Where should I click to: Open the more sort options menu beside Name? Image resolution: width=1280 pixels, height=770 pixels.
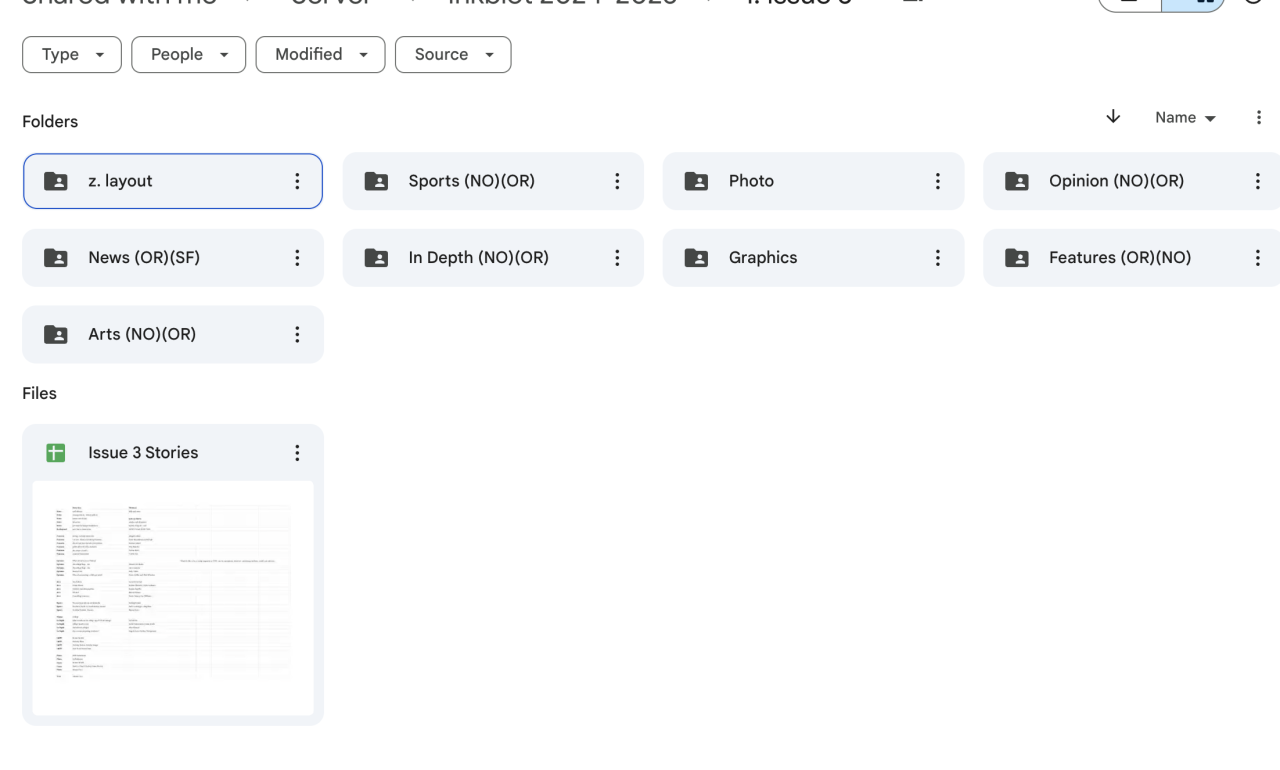[x=1258, y=117]
